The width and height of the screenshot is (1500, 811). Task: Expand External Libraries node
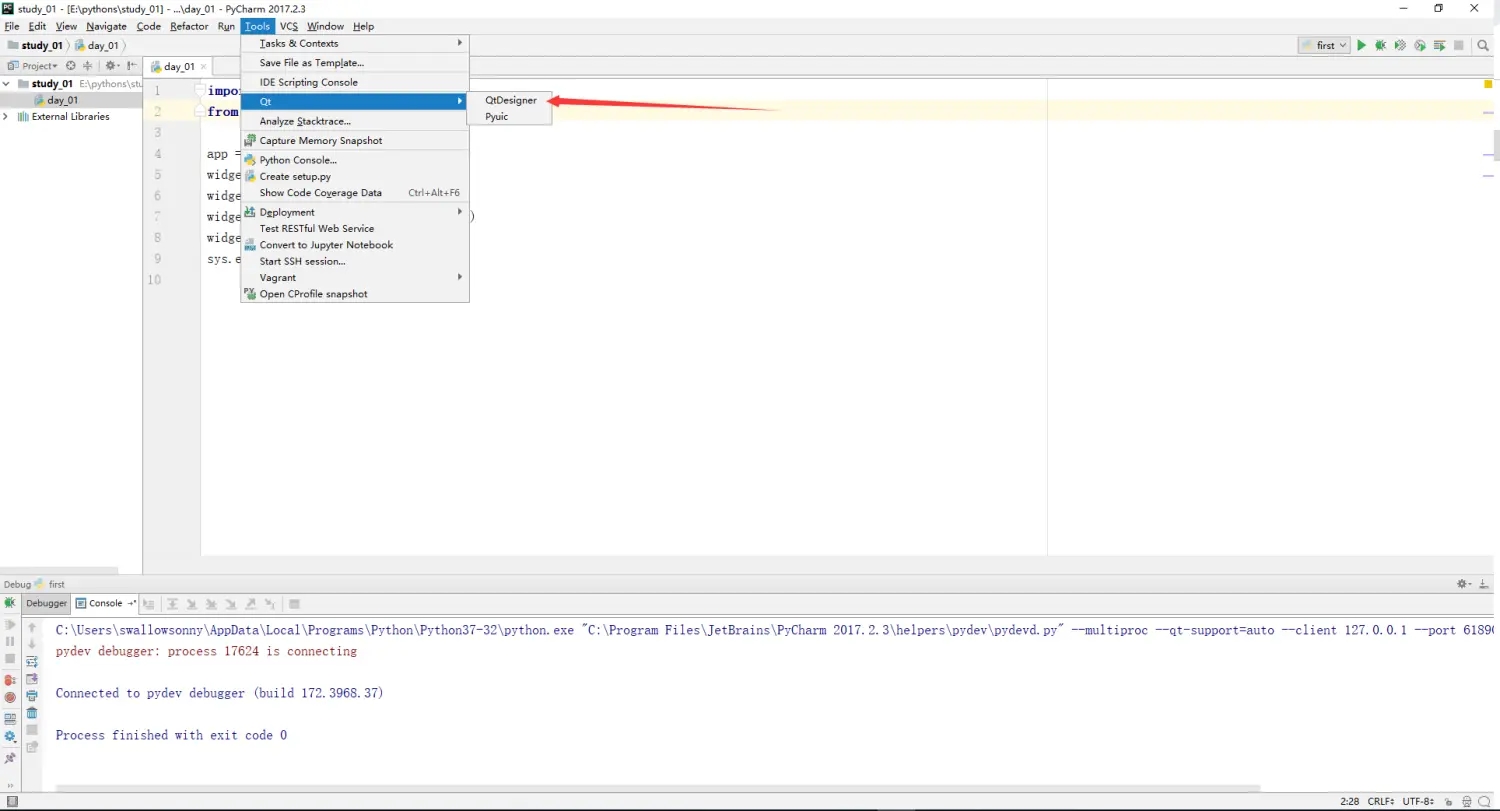pyautogui.click(x=7, y=116)
